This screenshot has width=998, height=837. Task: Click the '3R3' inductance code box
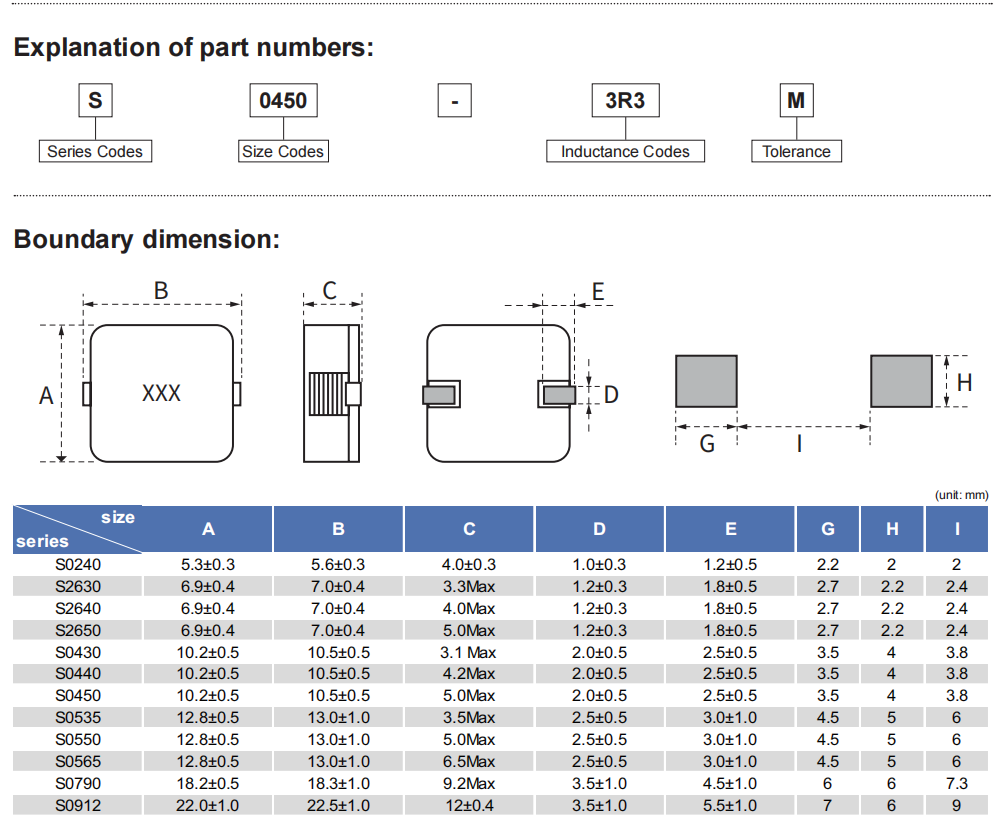pos(625,101)
